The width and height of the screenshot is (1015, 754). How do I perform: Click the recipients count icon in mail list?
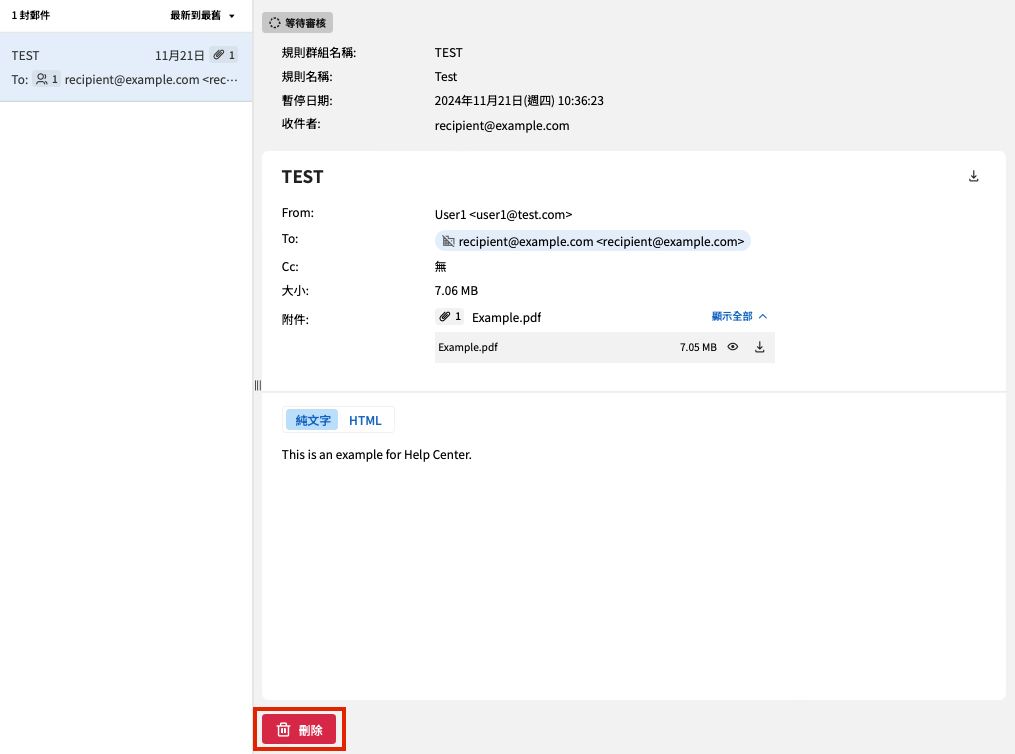pos(47,79)
